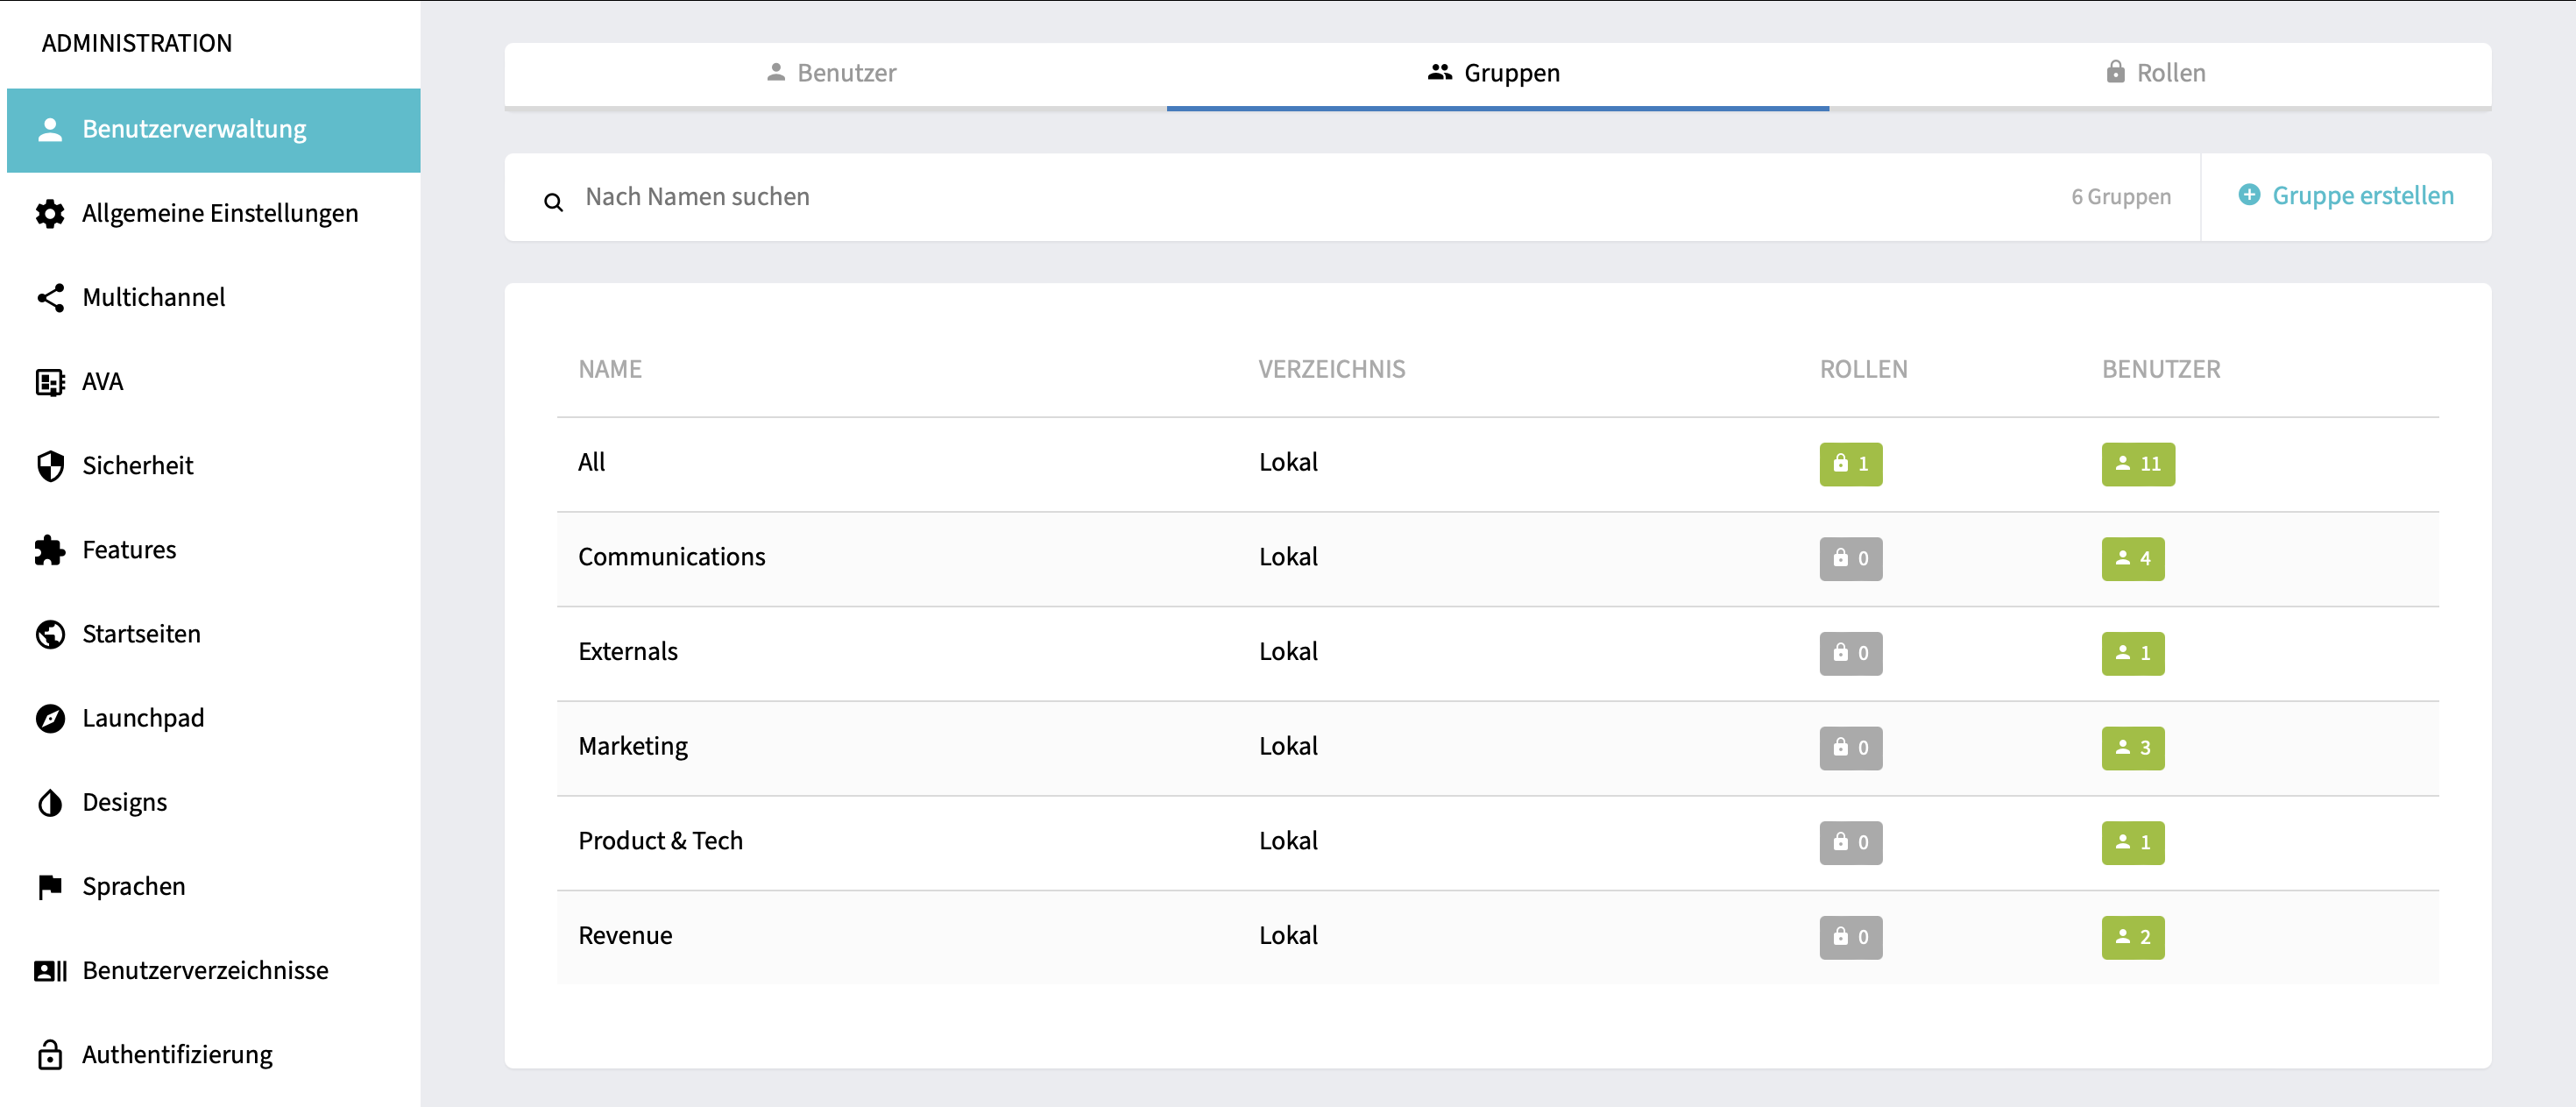The height and width of the screenshot is (1107, 2576).
Task: Open the Launchpad menu entry
Action: click(214, 718)
